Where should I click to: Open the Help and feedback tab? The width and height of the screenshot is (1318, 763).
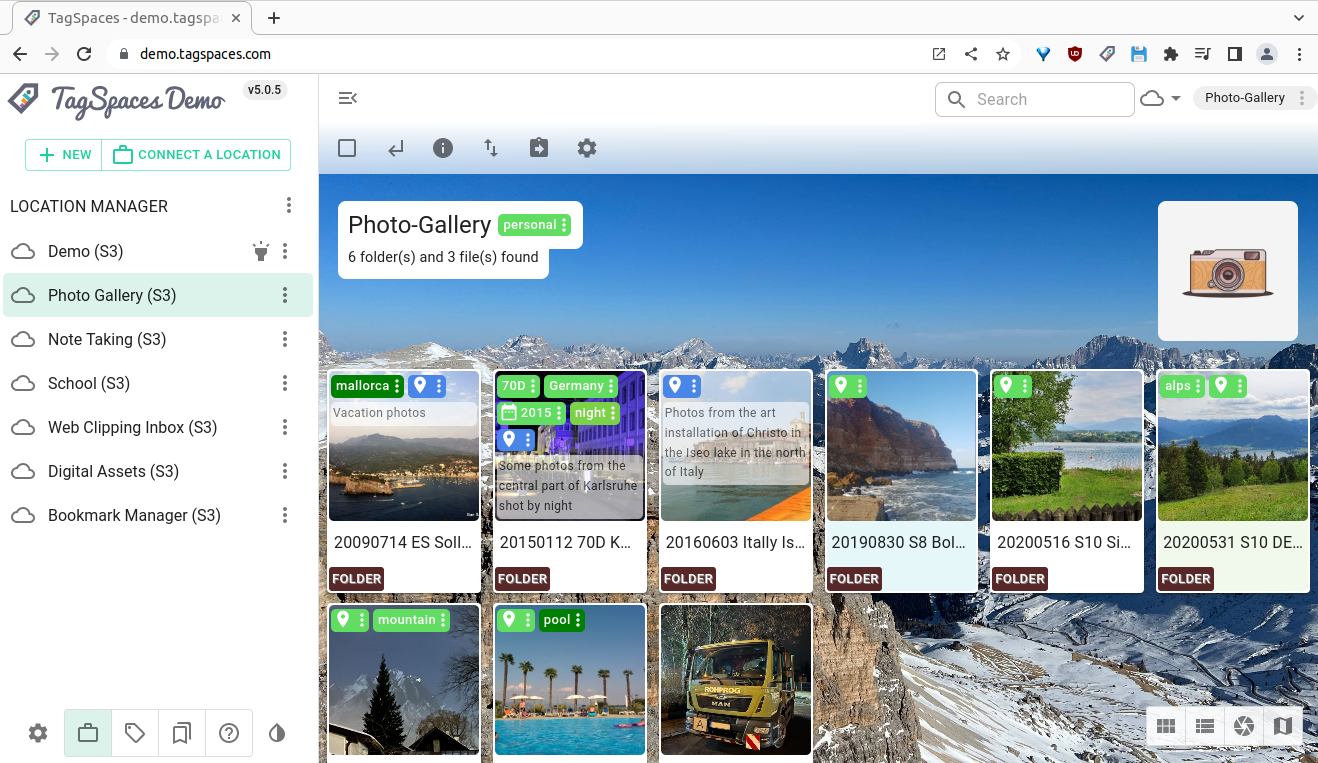click(x=228, y=733)
